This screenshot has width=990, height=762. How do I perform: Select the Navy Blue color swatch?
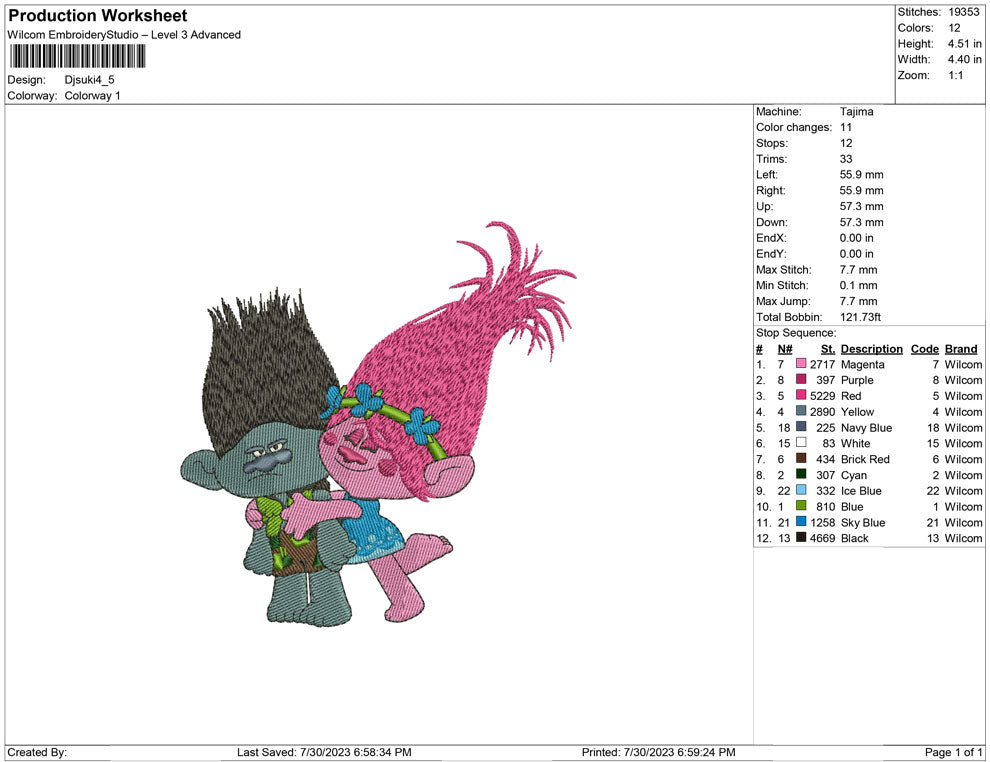click(x=801, y=427)
